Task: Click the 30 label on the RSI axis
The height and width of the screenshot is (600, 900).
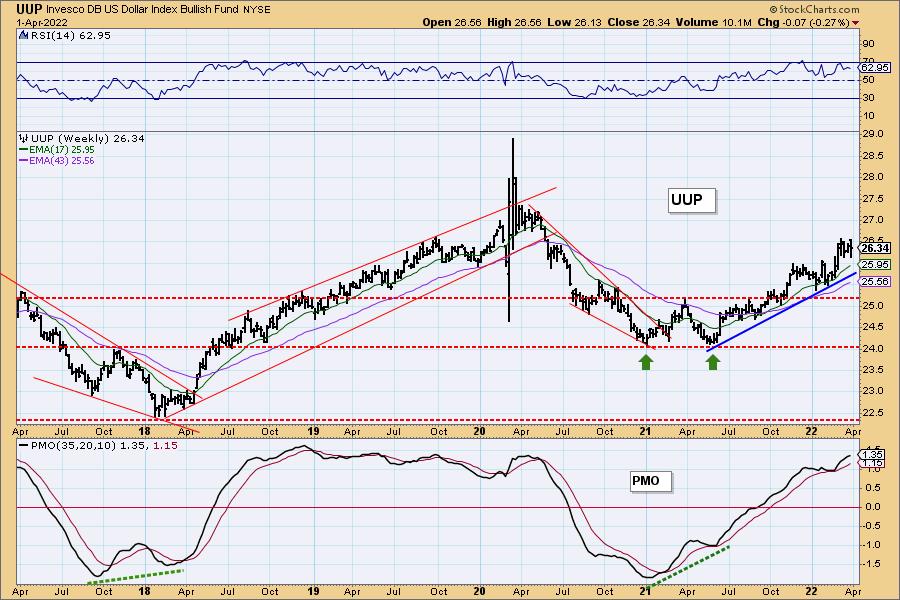Action: [x=868, y=98]
